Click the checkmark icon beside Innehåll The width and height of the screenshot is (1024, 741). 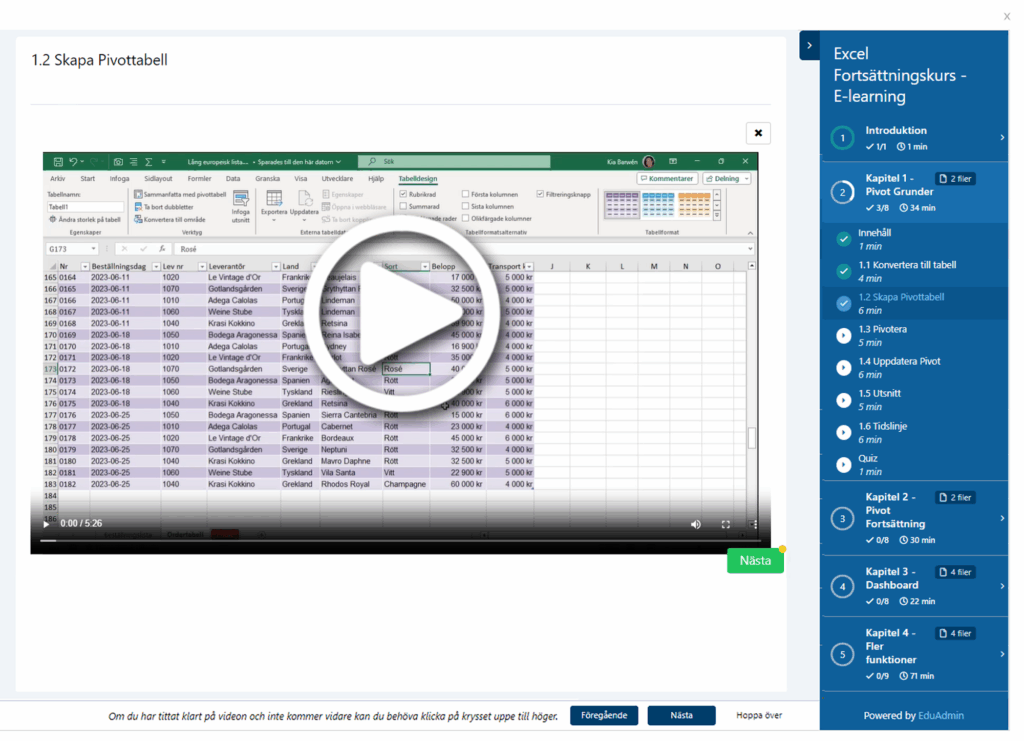click(844, 239)
